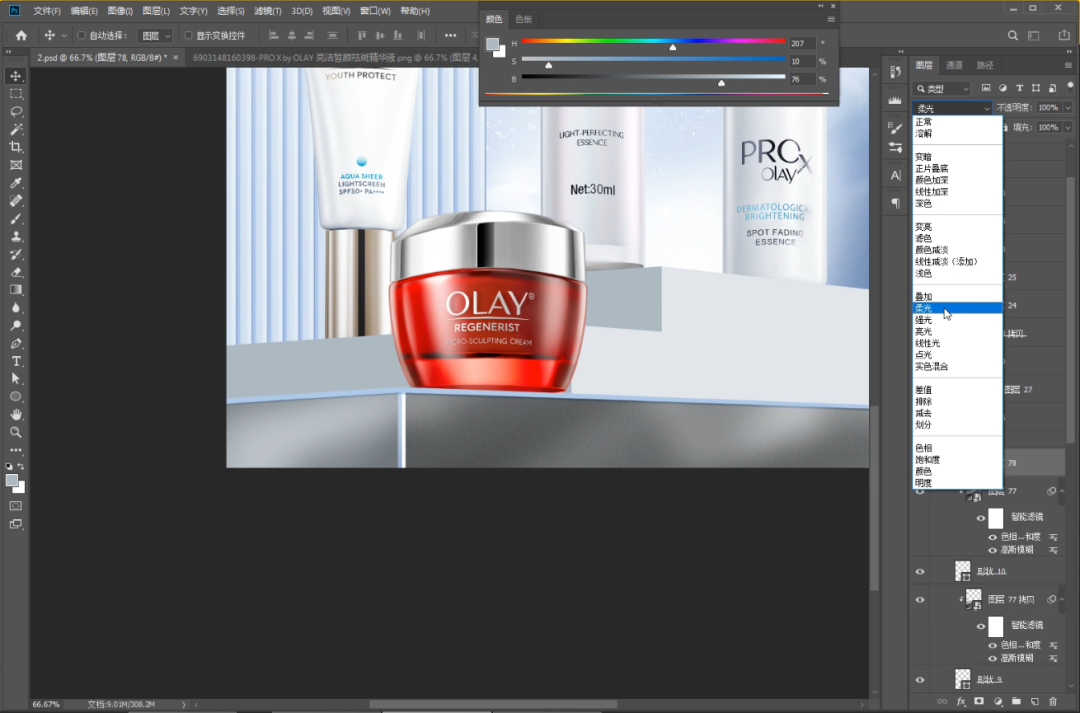Click the search icon at top right
The width and height of the screenshot is (1080, 713).
click(x=1012, y=36)
